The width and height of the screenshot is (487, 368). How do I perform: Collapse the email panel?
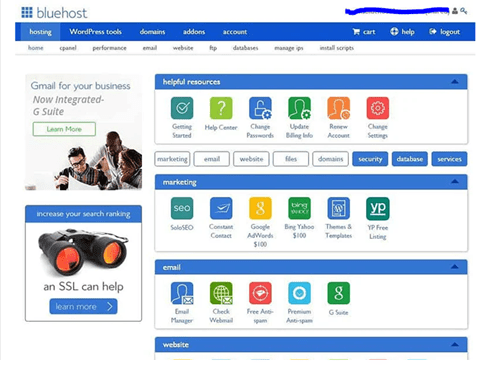point(455,267)
